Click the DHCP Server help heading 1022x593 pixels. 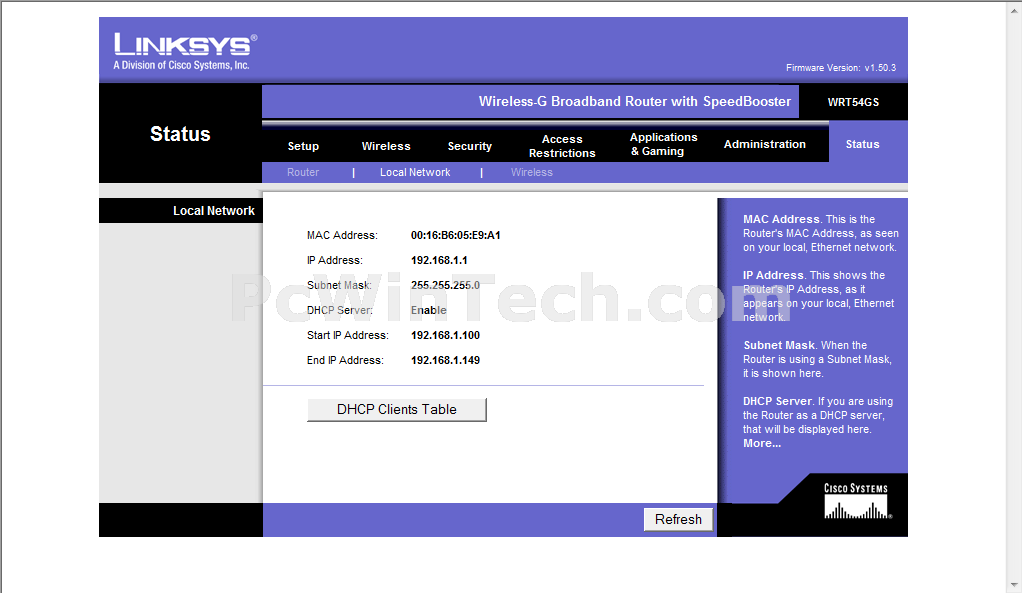point(778,401)
